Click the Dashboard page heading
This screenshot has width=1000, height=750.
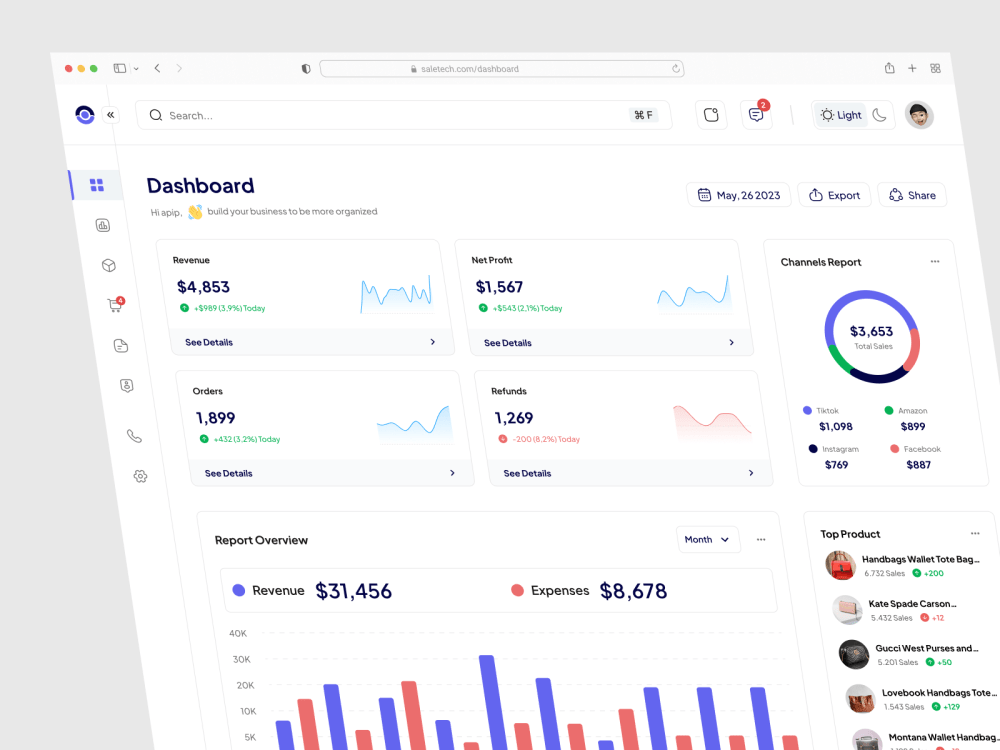click(x=200, y=186)
